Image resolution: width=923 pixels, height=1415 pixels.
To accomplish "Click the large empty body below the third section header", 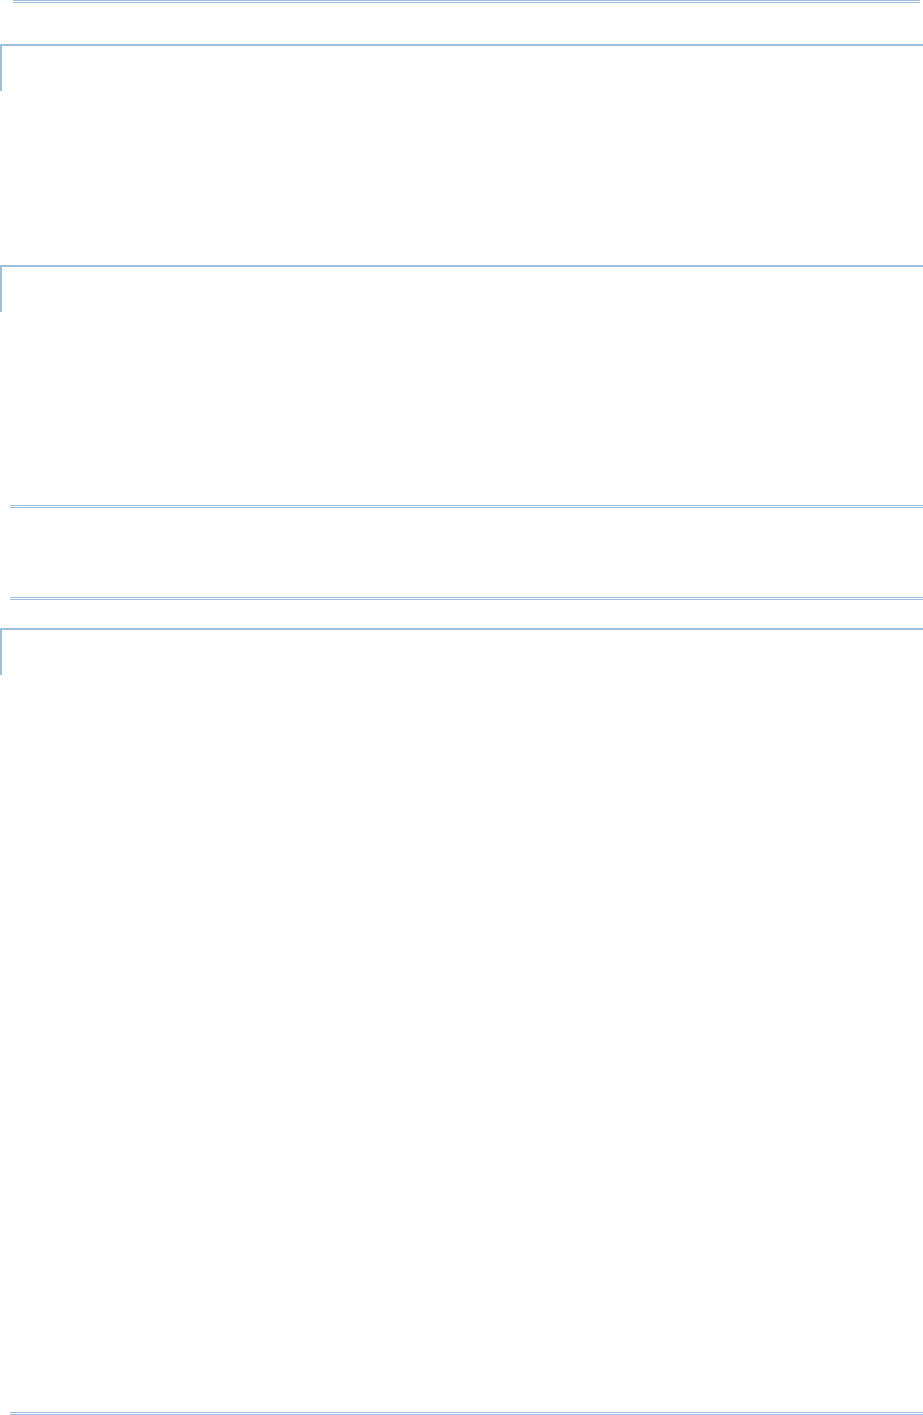I will coord(461,1042).
